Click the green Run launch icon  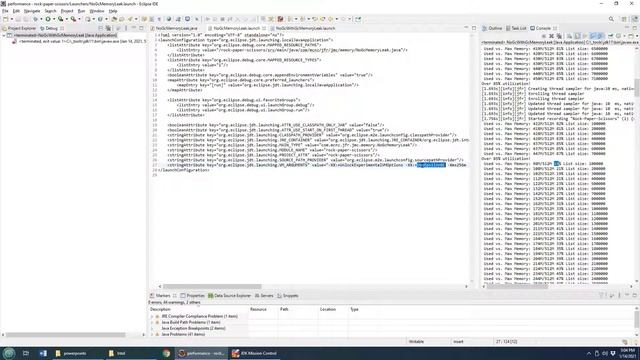[x=48, y=19]
